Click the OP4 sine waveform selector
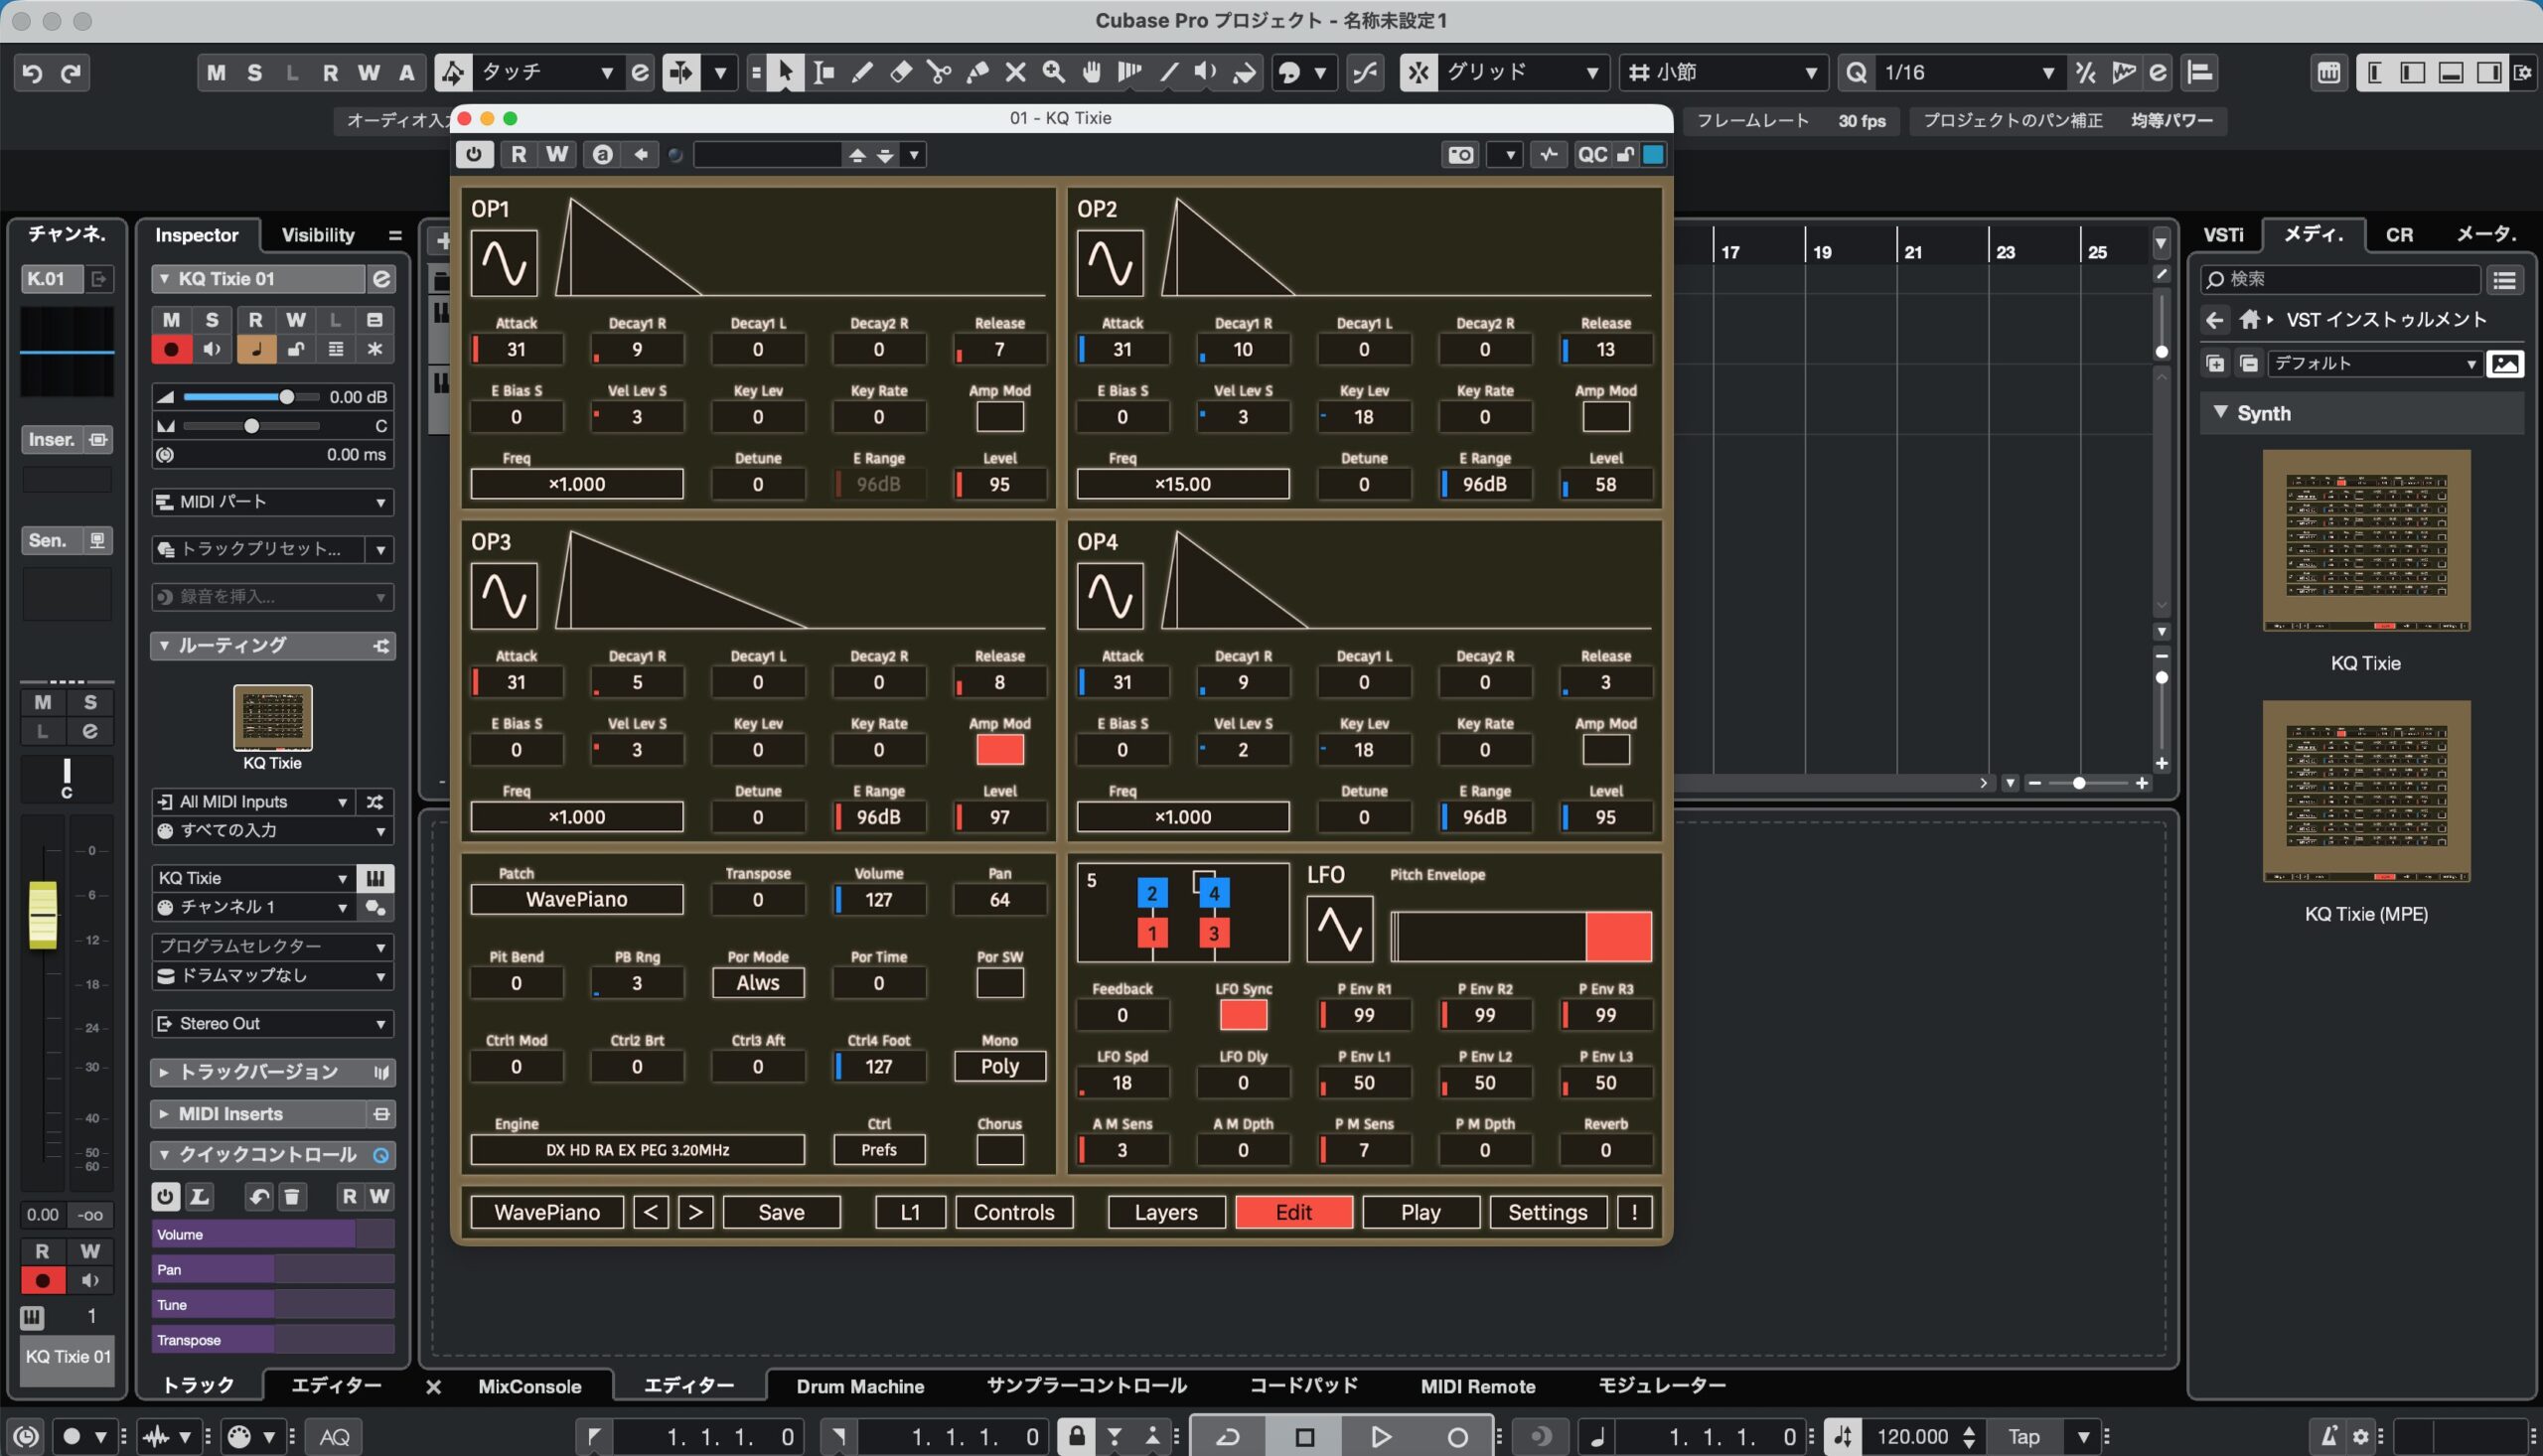 [1110, 596]
